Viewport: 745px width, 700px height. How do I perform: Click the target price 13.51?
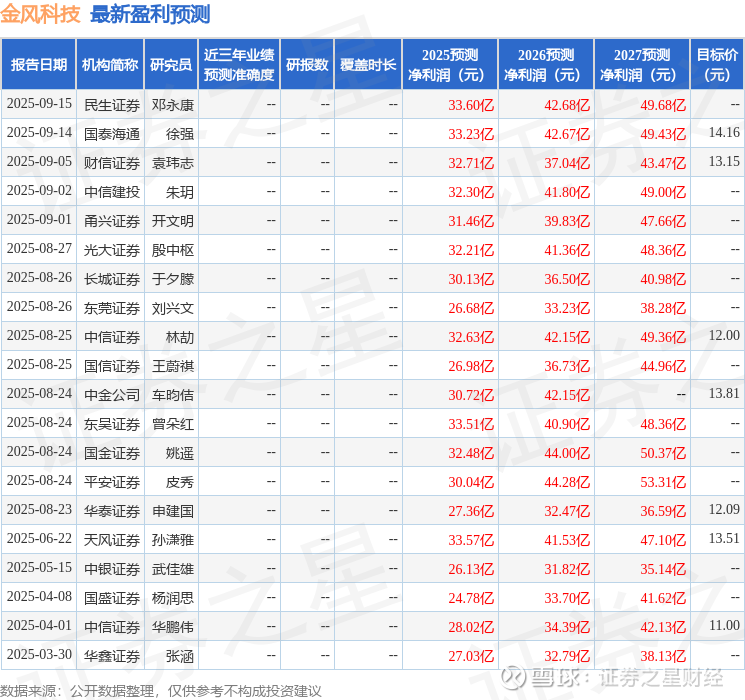[724, 538]
